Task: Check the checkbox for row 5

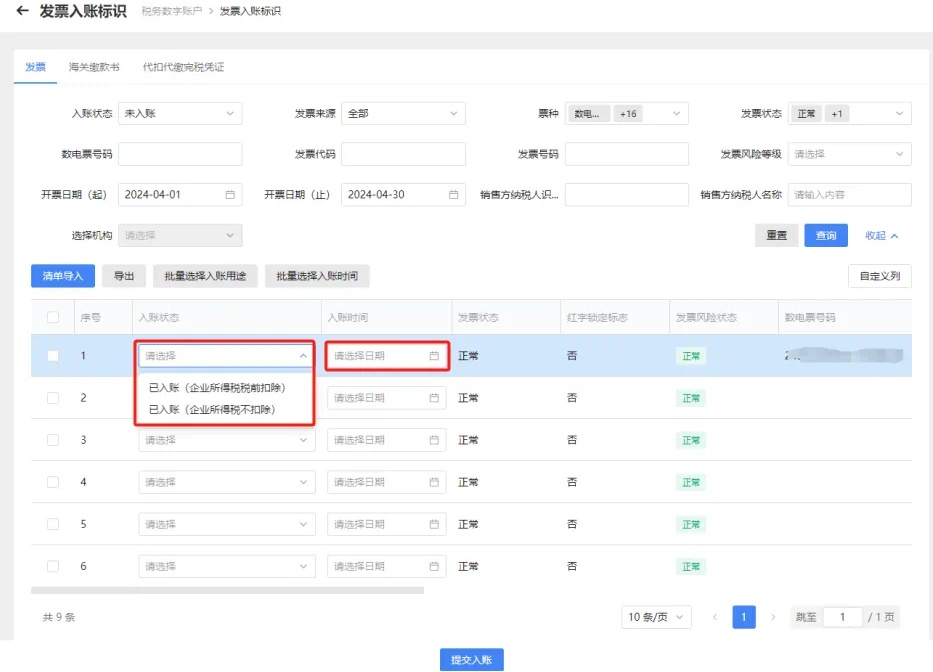Action: pyautogui.click(x=53, y=524)
